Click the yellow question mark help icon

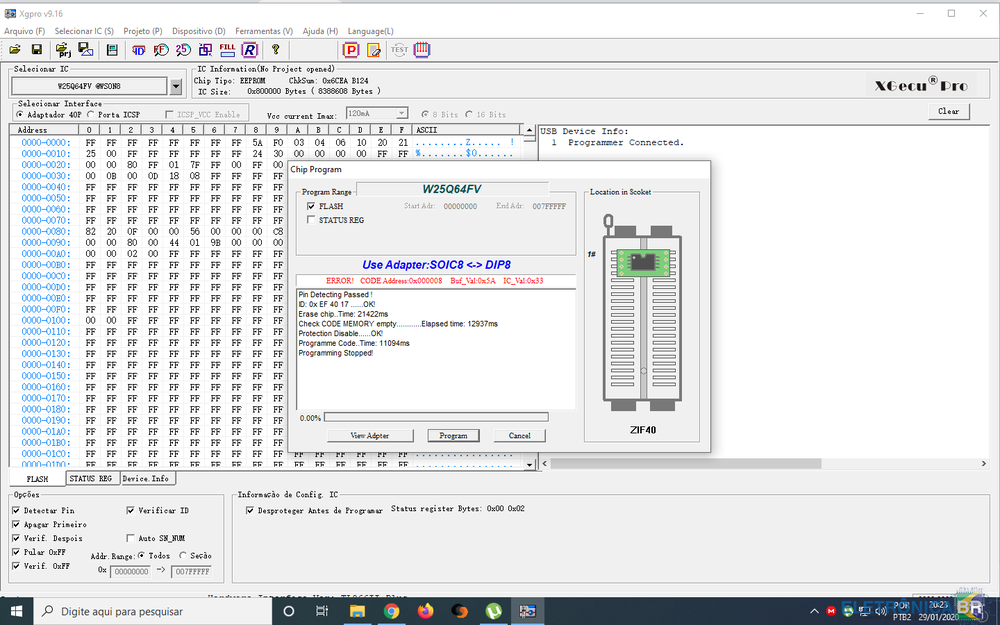[276, 49]
